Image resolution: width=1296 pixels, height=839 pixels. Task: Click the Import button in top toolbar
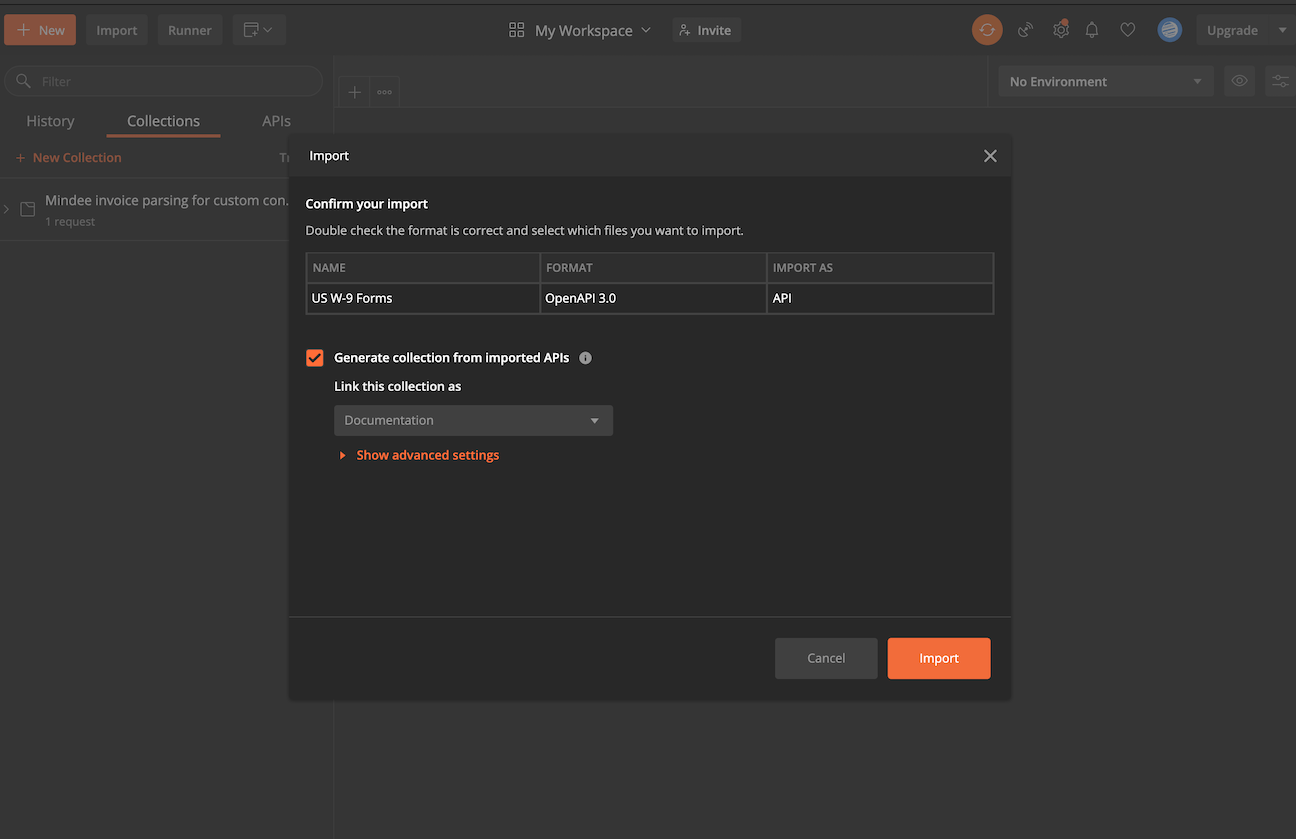click(x=117, y=30)
